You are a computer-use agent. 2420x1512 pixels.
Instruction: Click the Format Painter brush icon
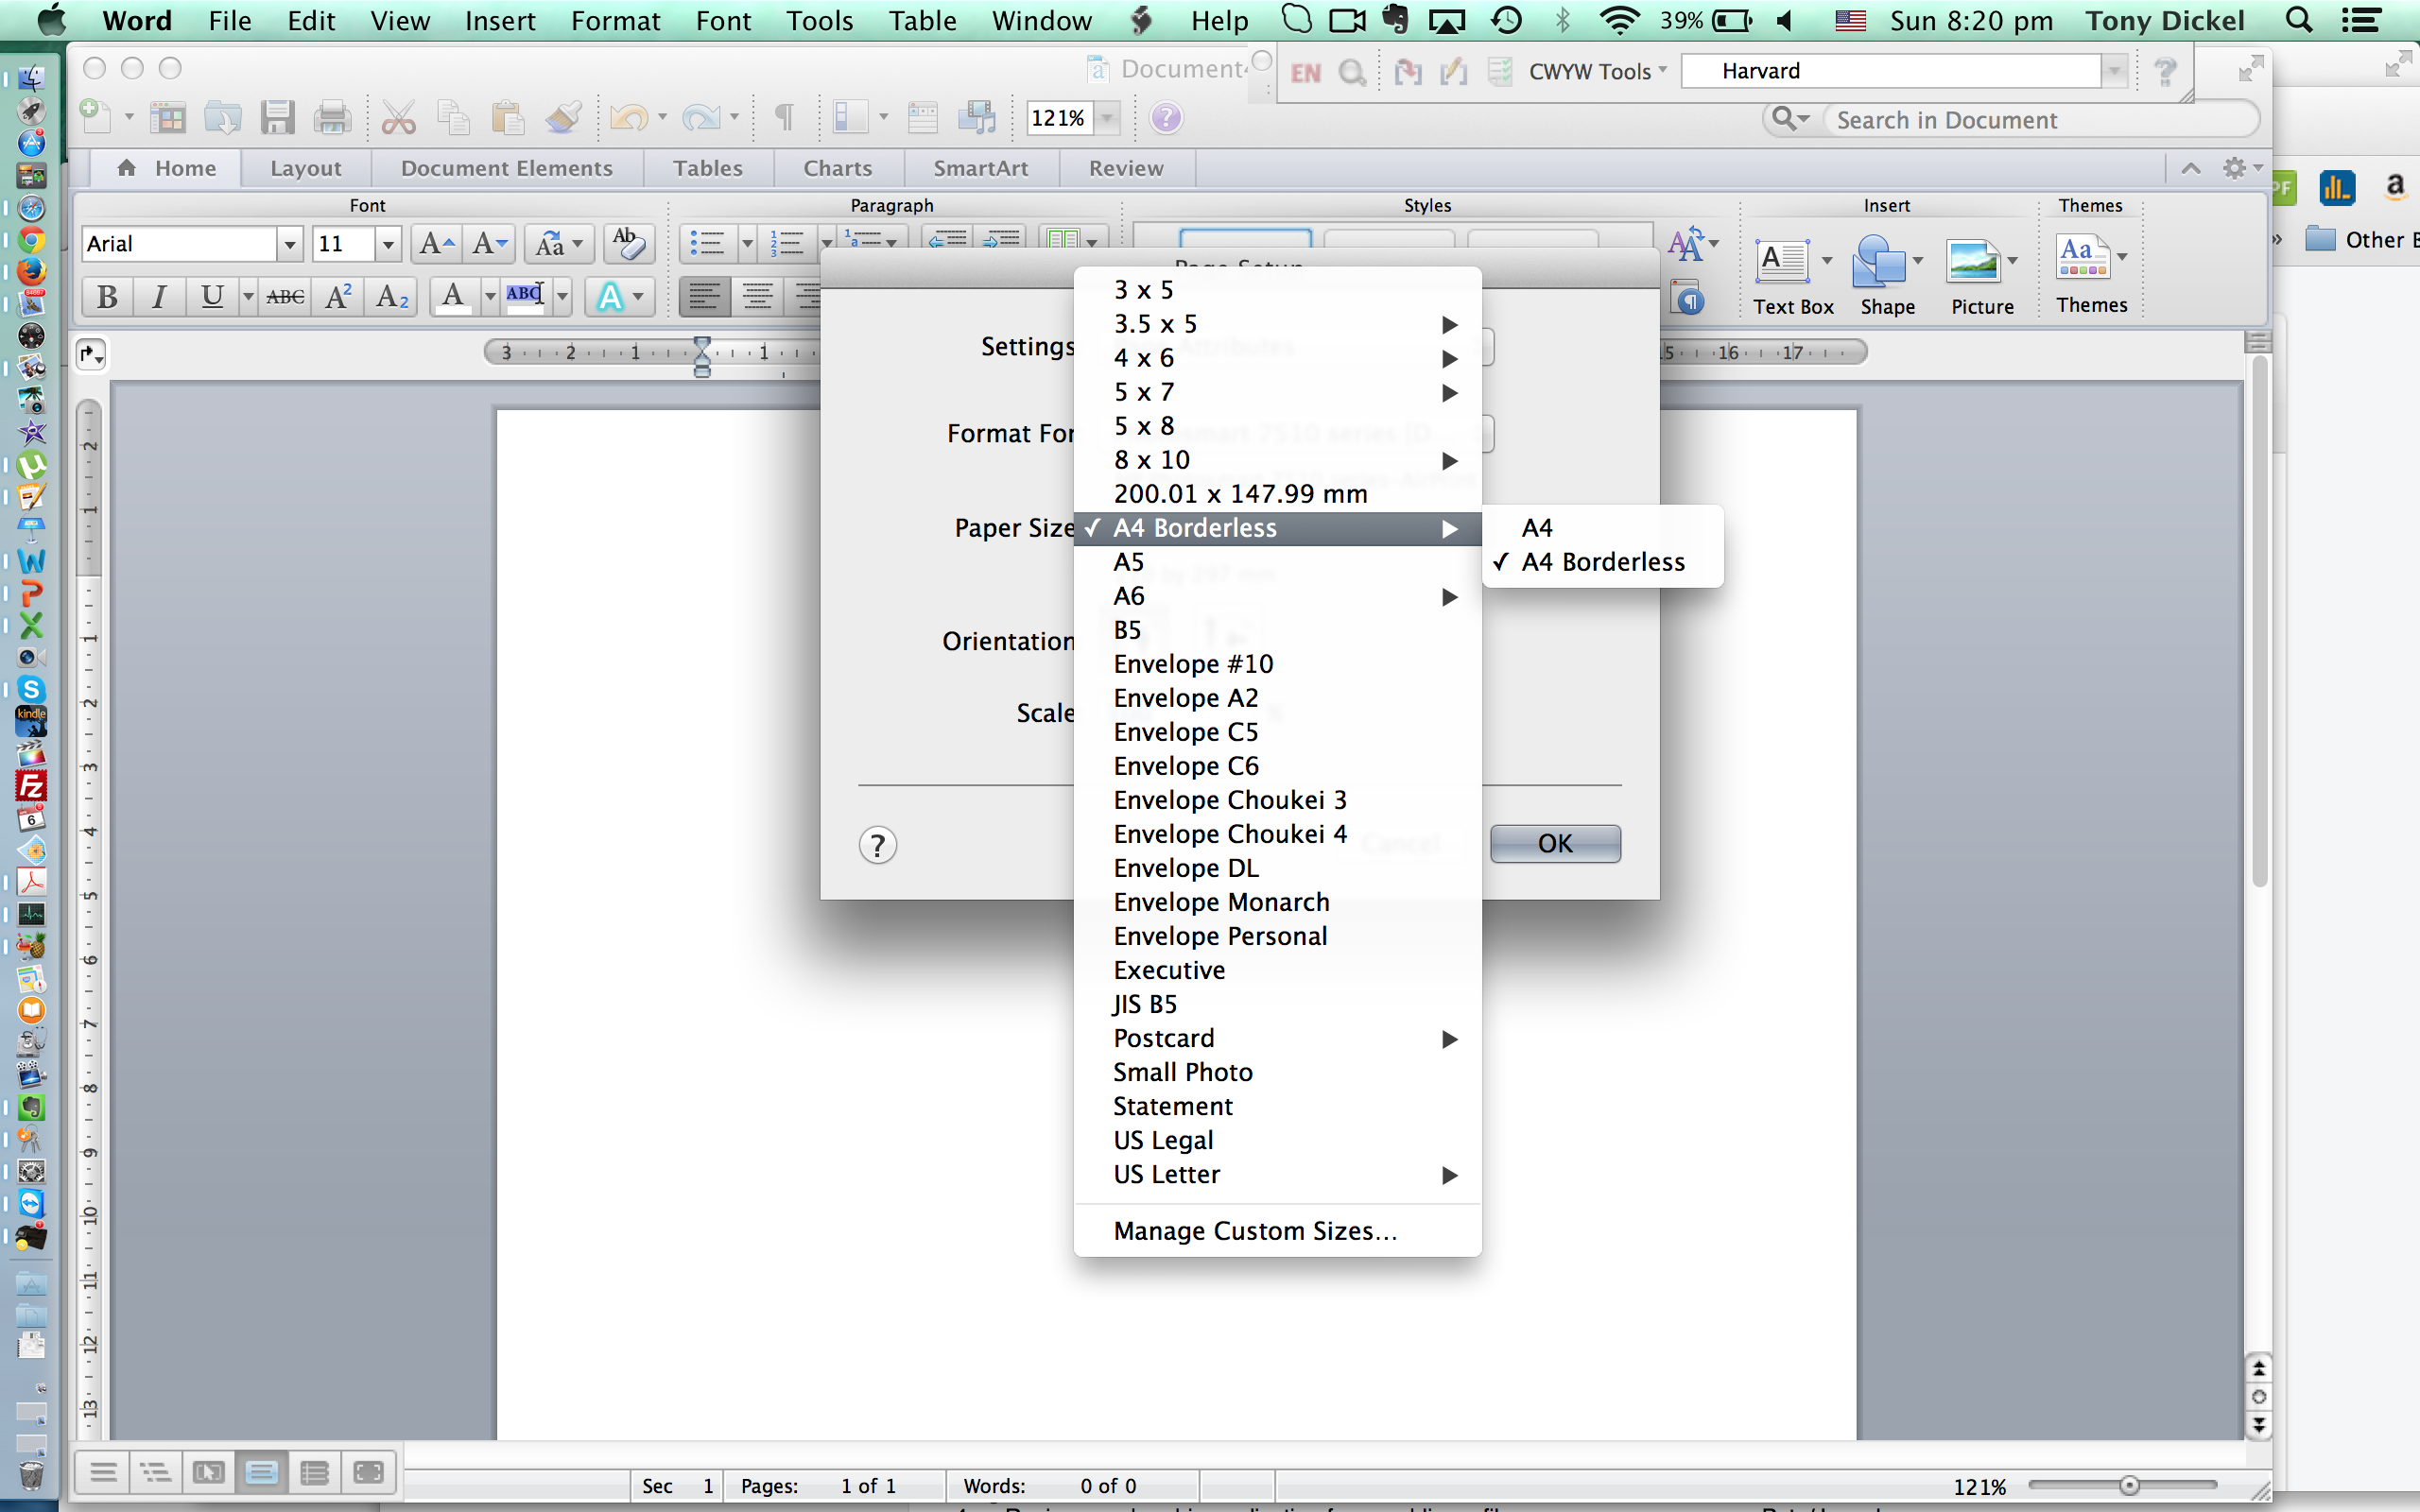click(x=563, y=118)
